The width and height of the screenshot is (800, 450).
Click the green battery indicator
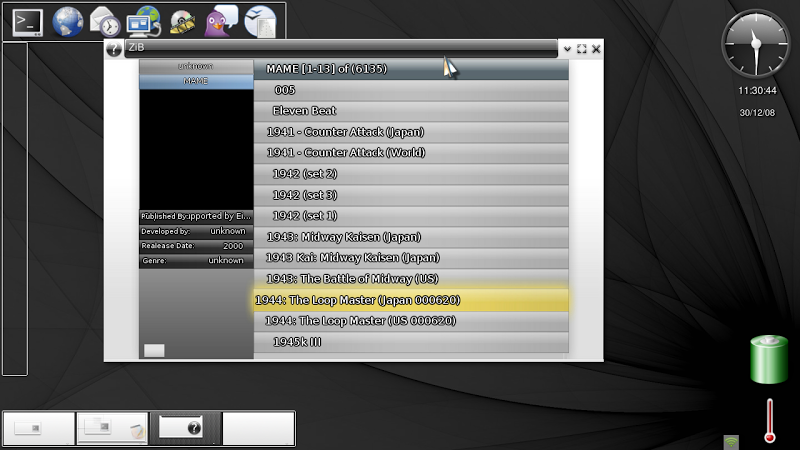tap(769, 360)
